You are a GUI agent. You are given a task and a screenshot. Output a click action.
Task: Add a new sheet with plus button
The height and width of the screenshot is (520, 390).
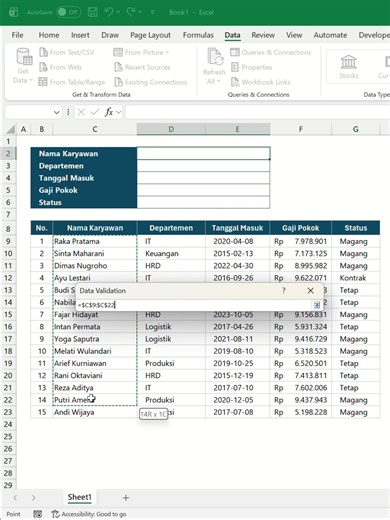click(126, 498)
